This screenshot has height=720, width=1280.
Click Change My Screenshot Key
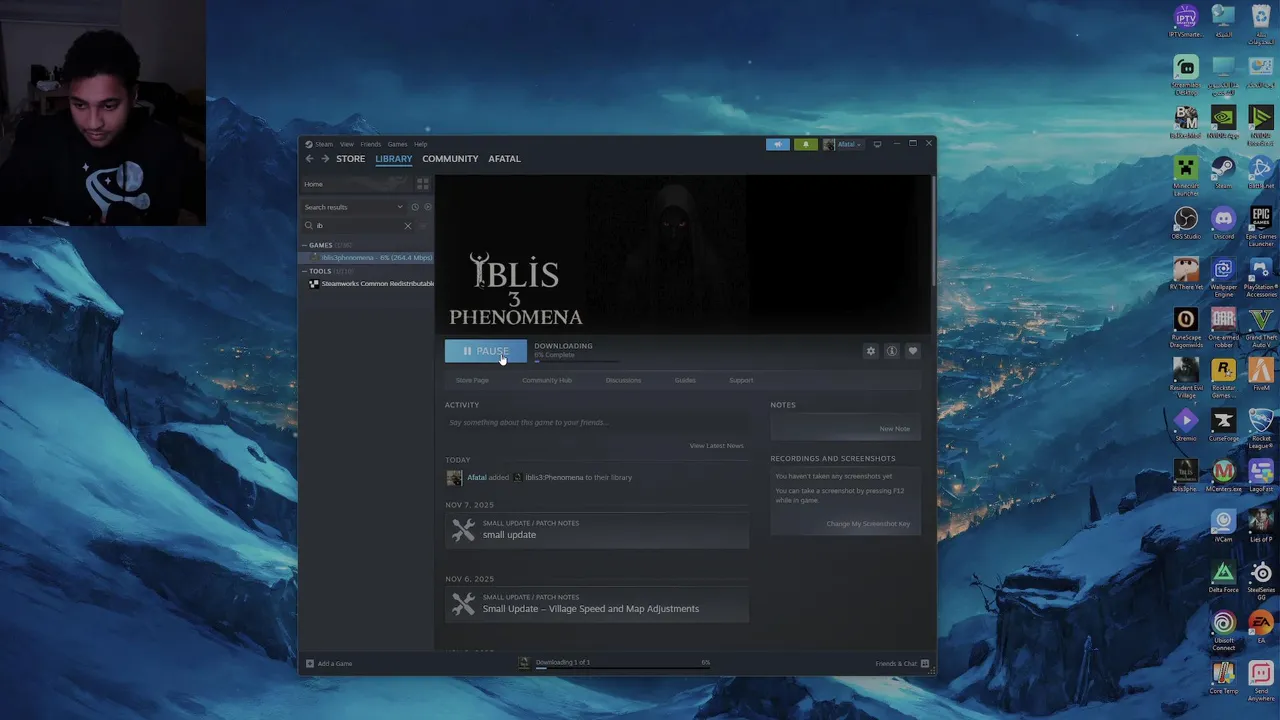pyautogui.click(x=868, y=524)
